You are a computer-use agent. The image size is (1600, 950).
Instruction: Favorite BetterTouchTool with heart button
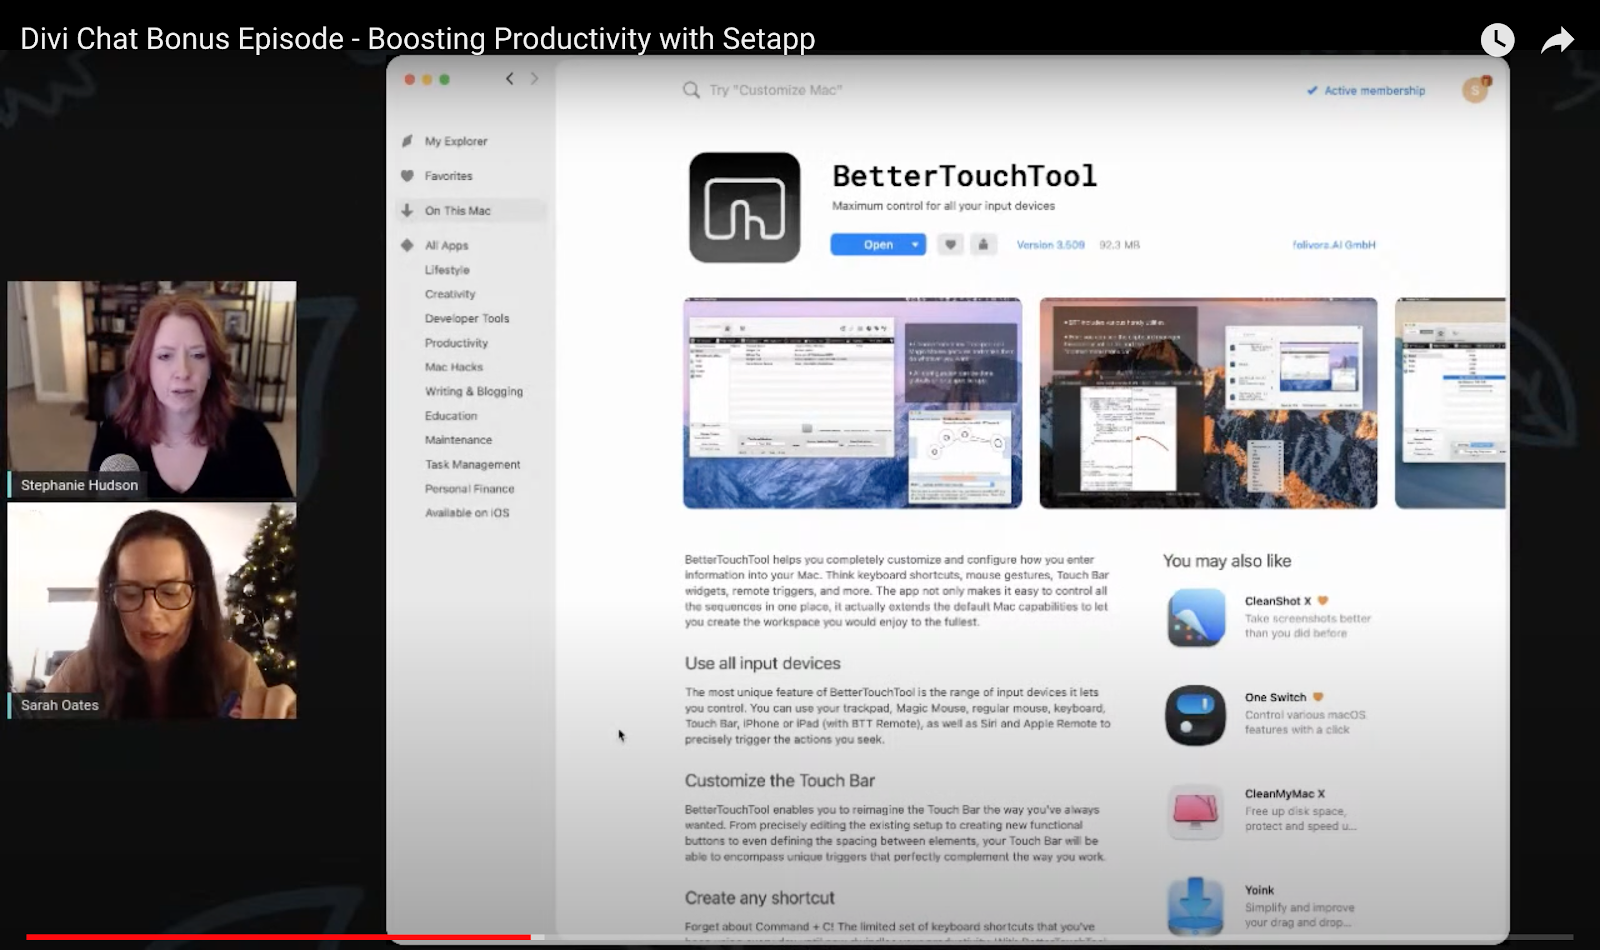(x=950, y=245)
